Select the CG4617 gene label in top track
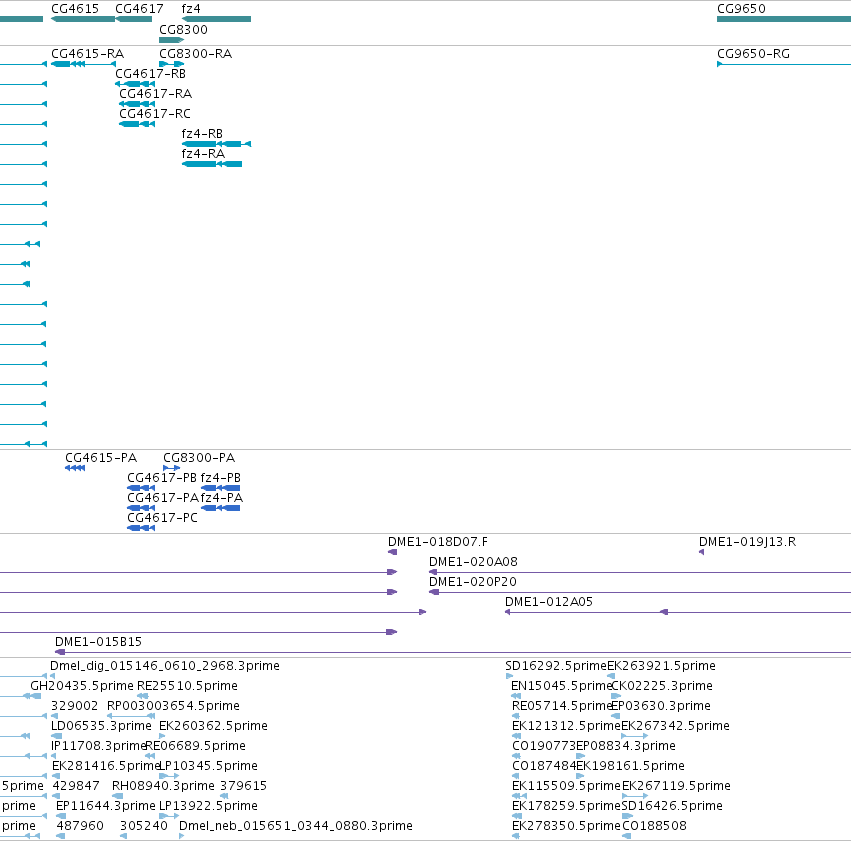 coord(139,9)
